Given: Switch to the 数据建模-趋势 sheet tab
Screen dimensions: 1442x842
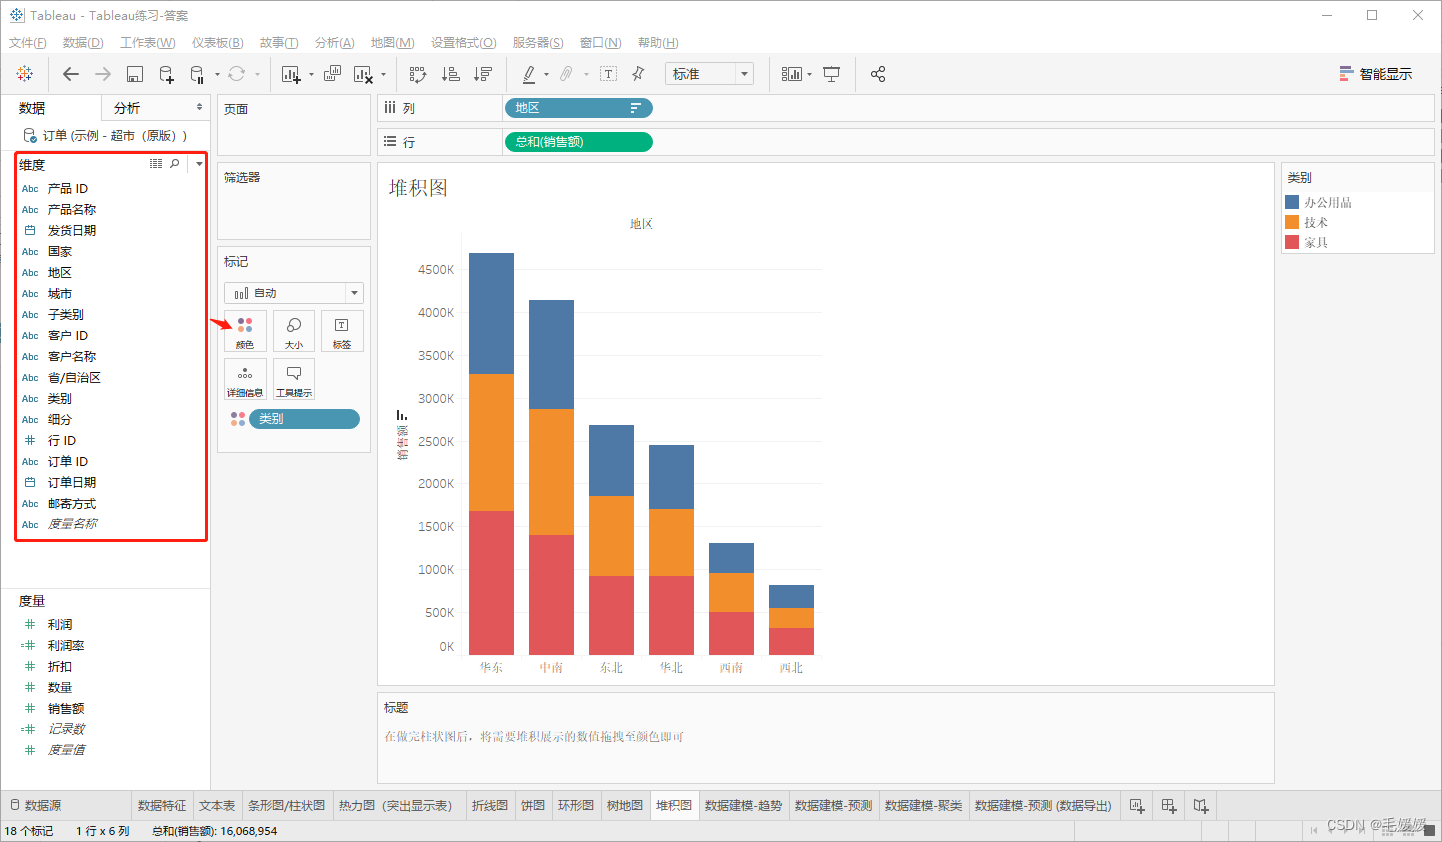Looking at the screenshot, I should [744, 806].
